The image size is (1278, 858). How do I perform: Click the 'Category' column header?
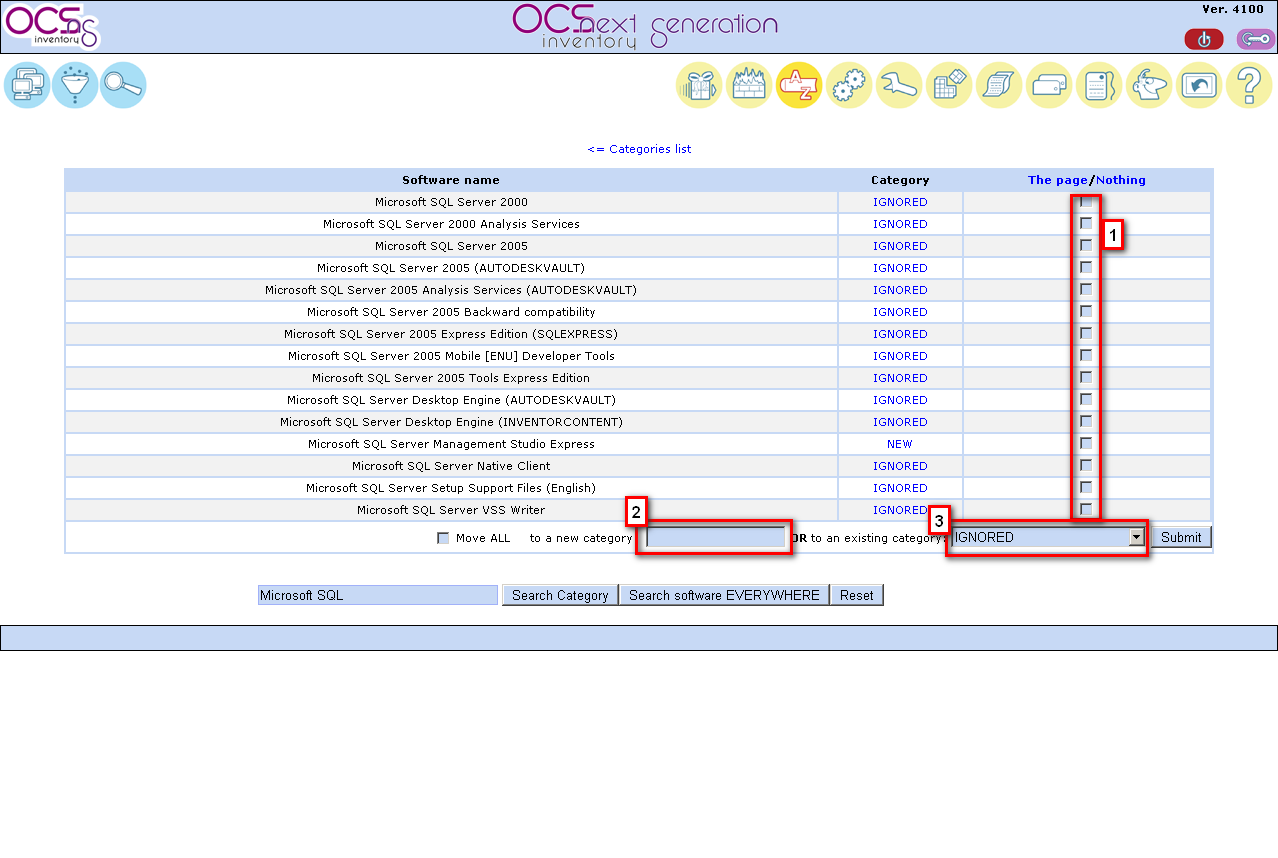[900, 180]
